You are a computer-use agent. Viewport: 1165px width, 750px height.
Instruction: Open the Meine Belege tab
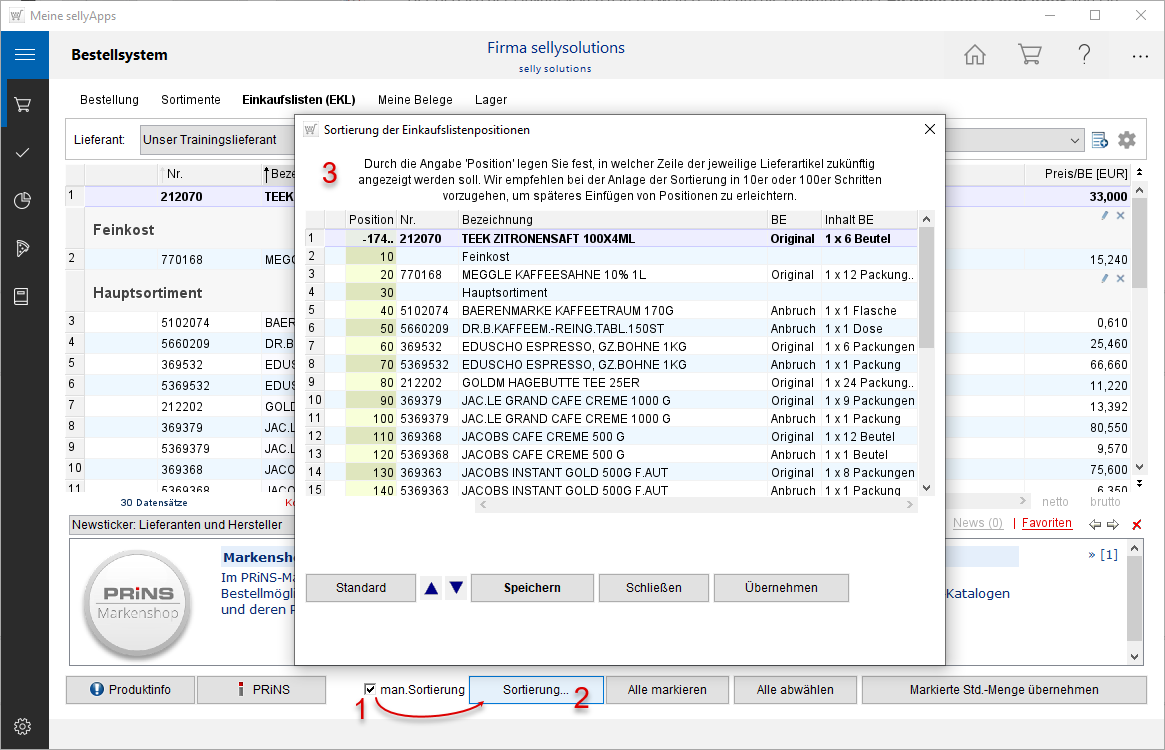click(415, 100)
